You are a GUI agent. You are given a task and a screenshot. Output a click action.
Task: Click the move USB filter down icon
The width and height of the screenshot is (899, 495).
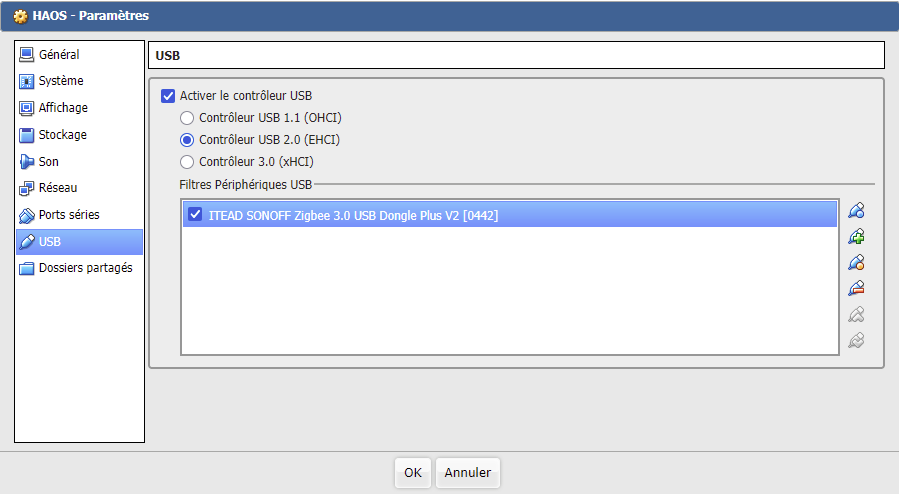856,341
